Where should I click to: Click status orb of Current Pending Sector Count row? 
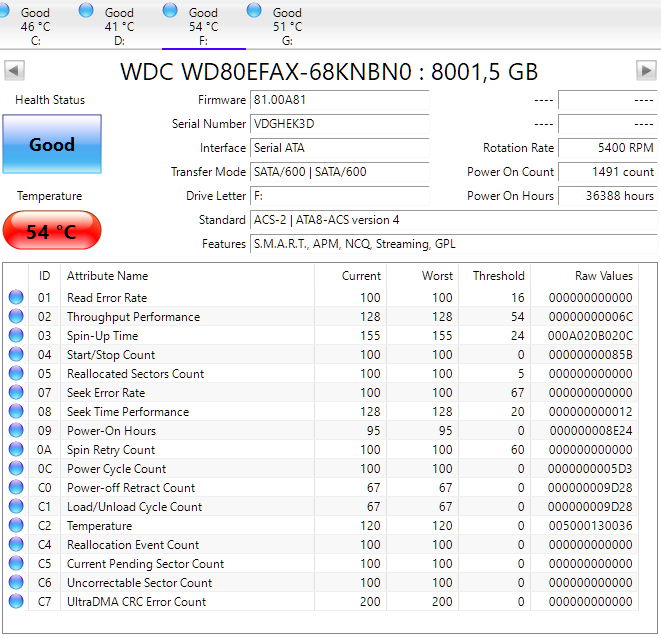click(x=16, y=563)
